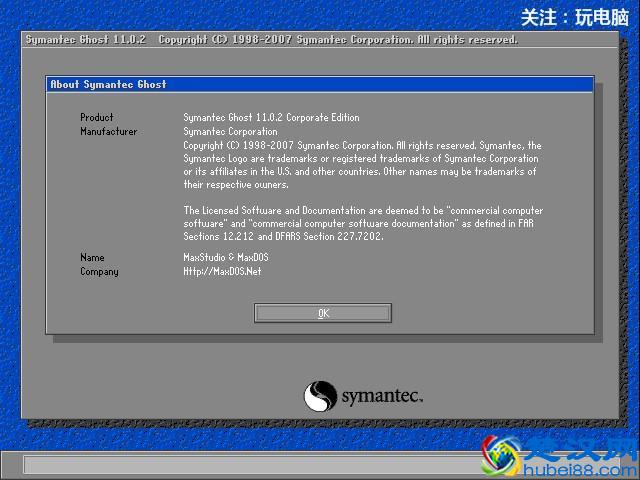Click the Licensed Software and Documentation paragraph

[x=363, y=224]
